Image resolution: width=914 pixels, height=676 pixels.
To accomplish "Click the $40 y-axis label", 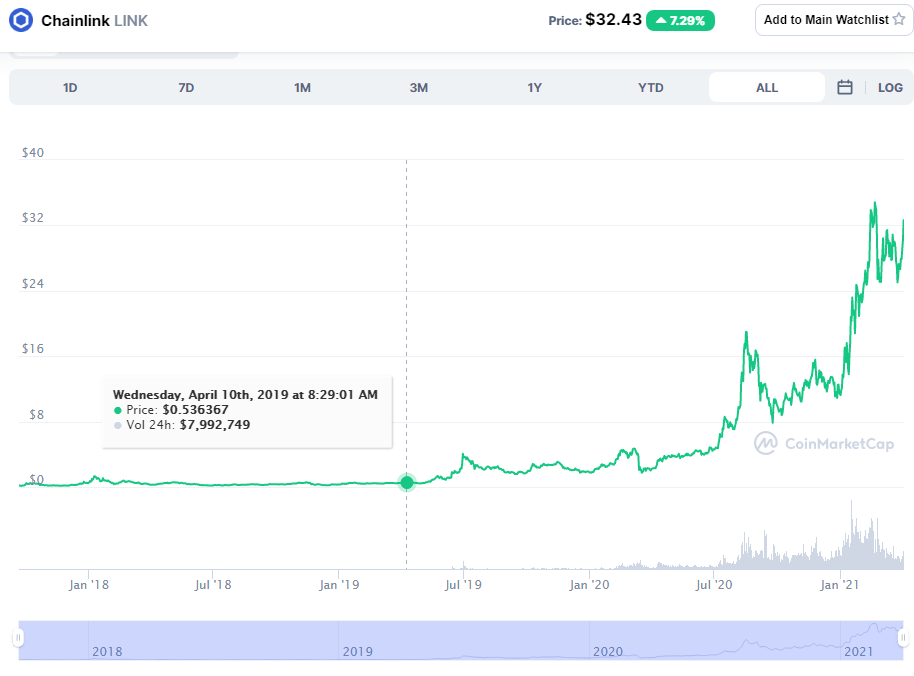I will pos(33,153).
